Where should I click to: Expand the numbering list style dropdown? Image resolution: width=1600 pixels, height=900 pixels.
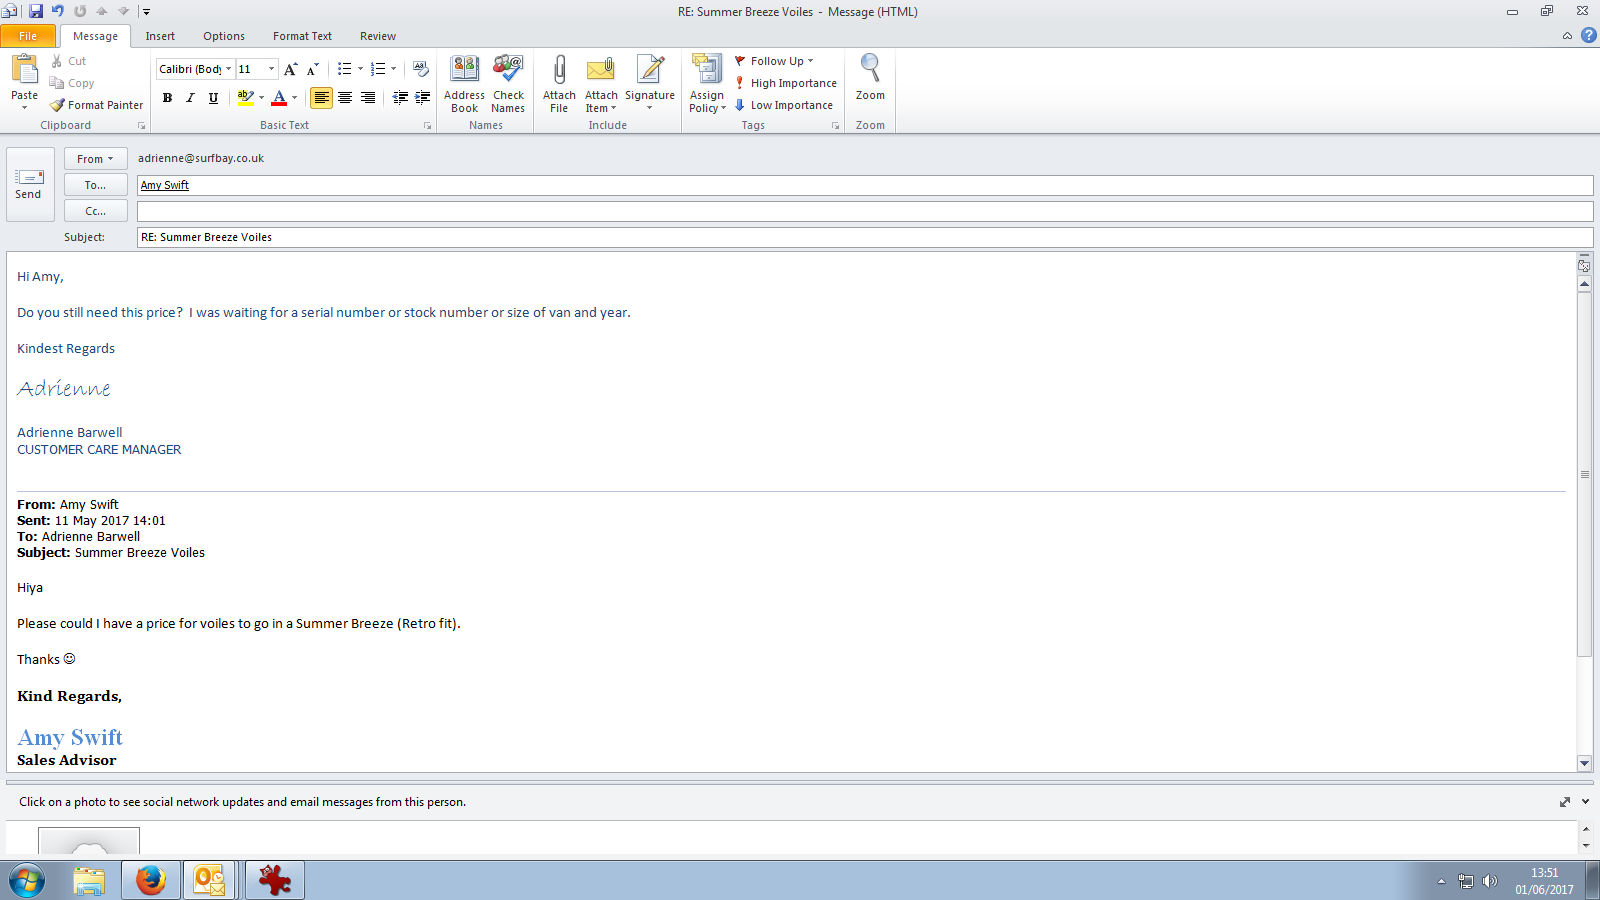(393, 69)
